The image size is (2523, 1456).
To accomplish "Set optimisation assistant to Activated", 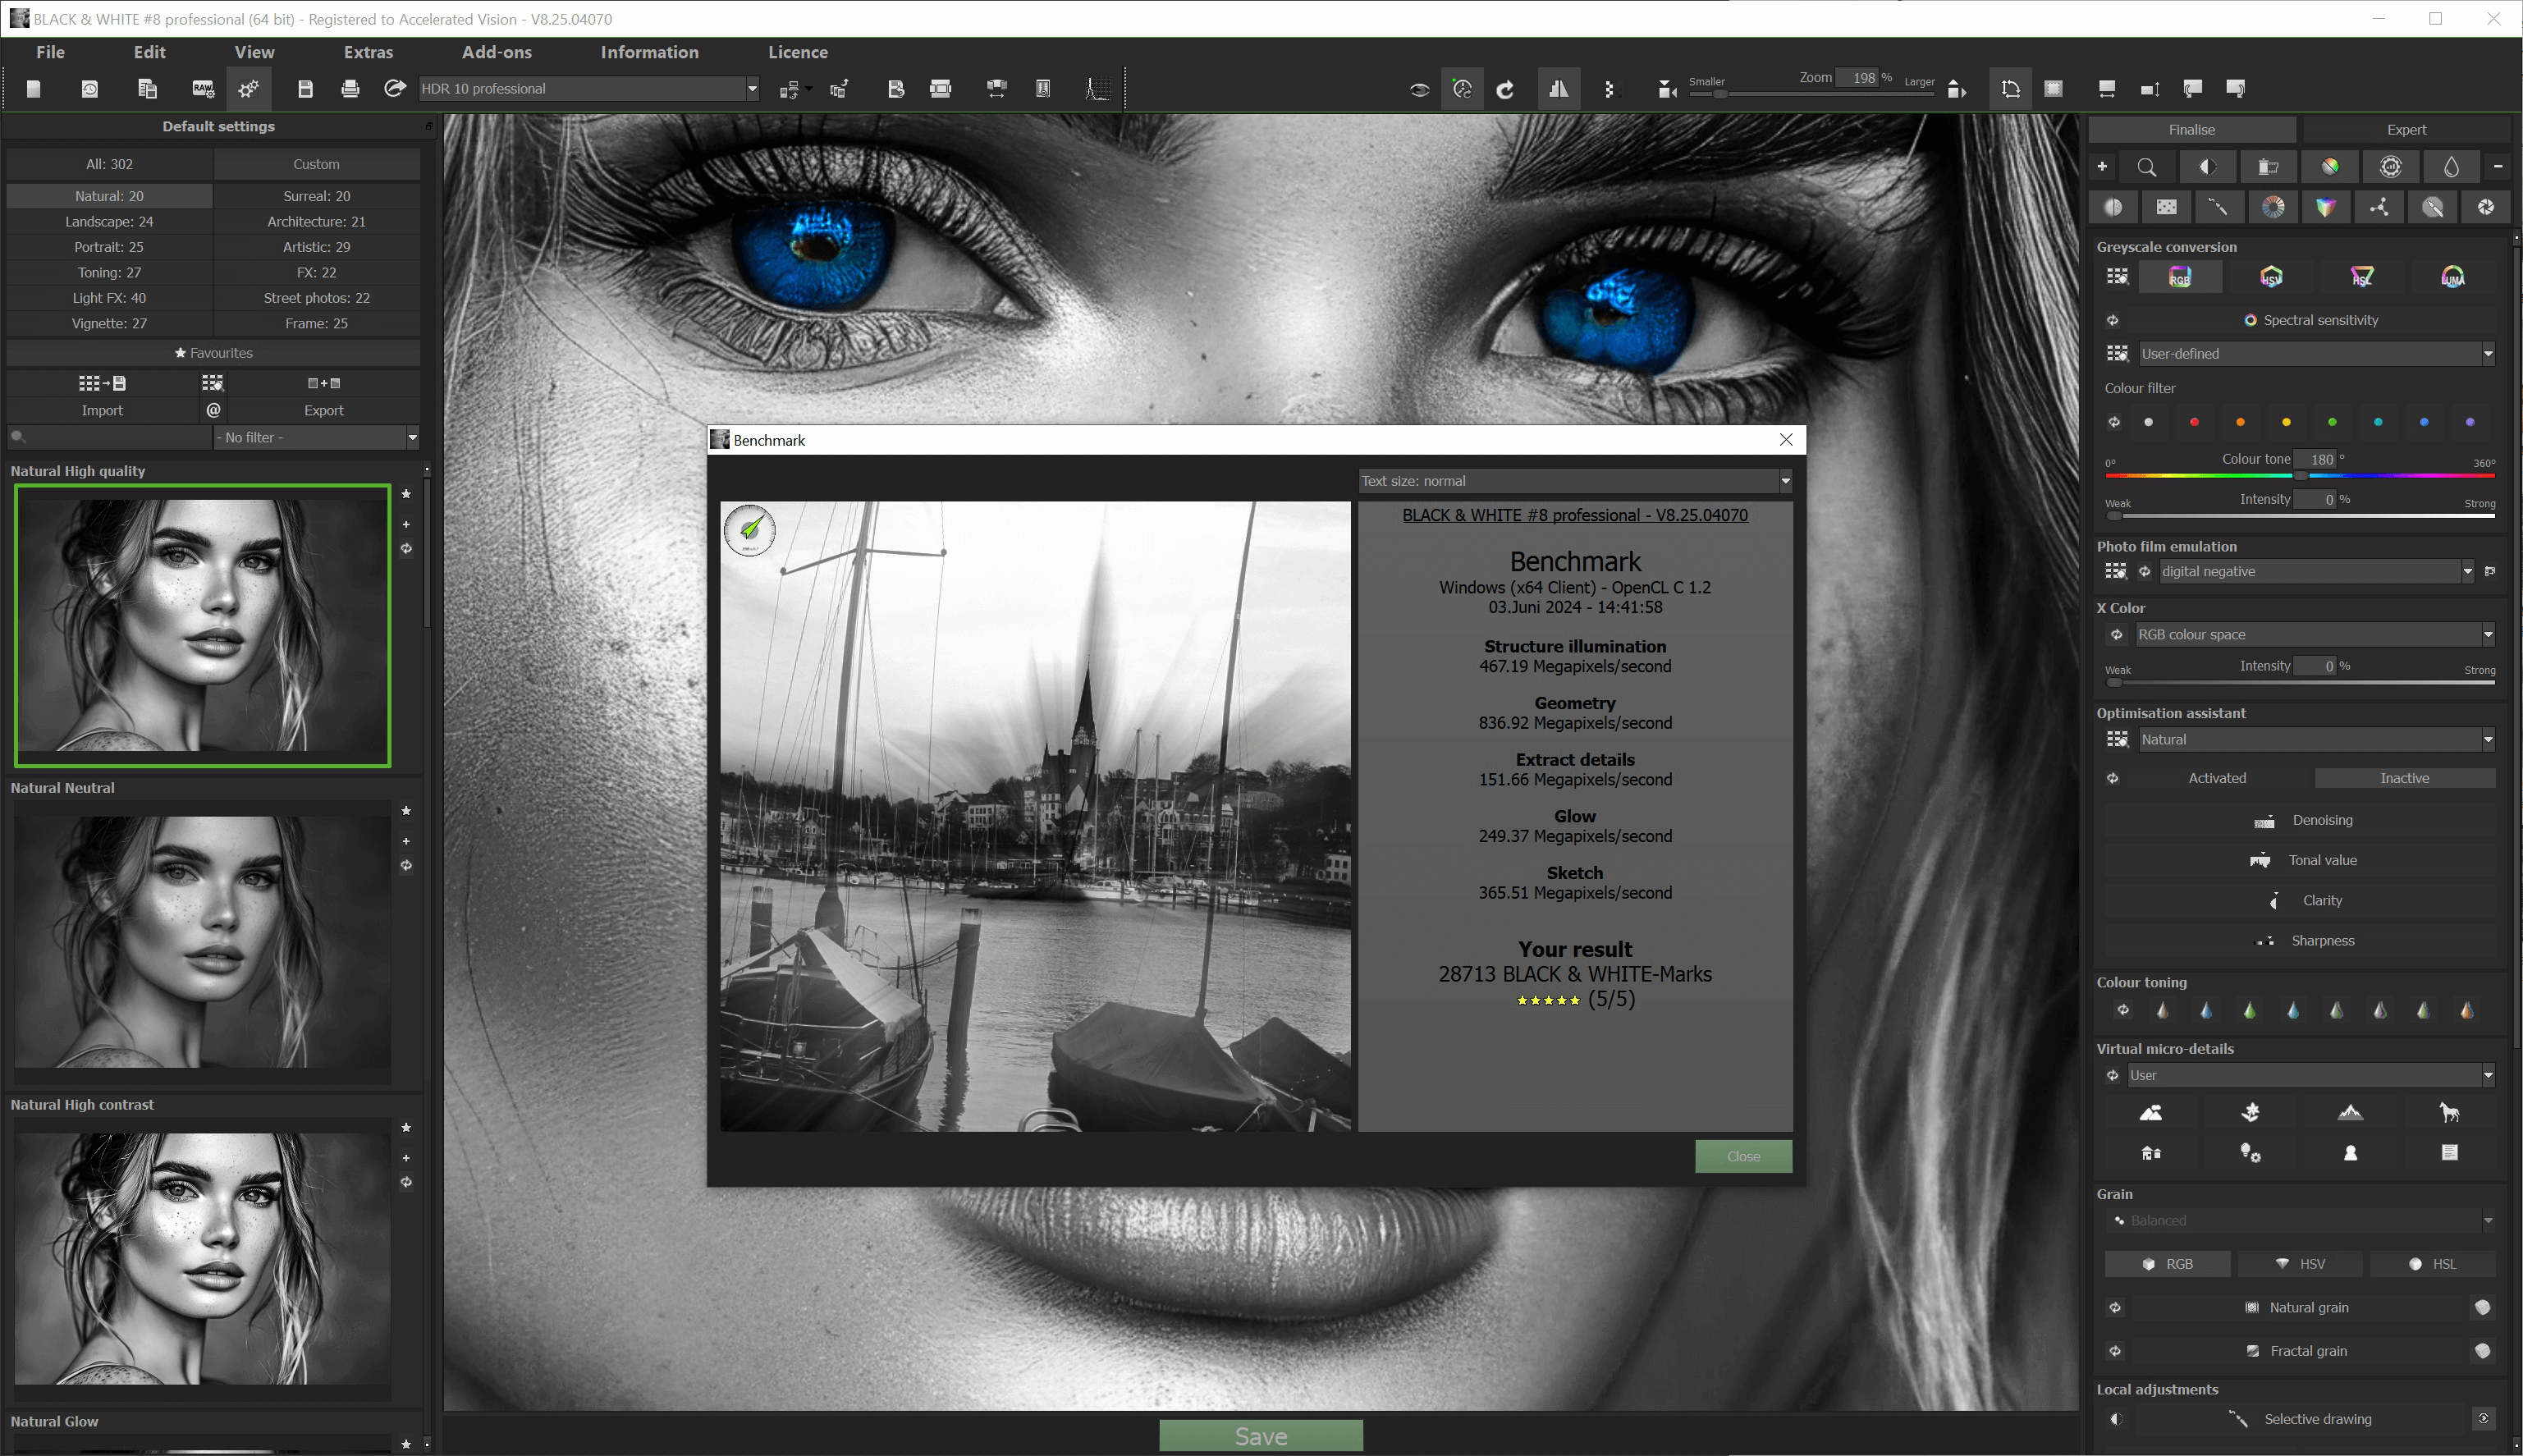I will tap(2217, 777).
